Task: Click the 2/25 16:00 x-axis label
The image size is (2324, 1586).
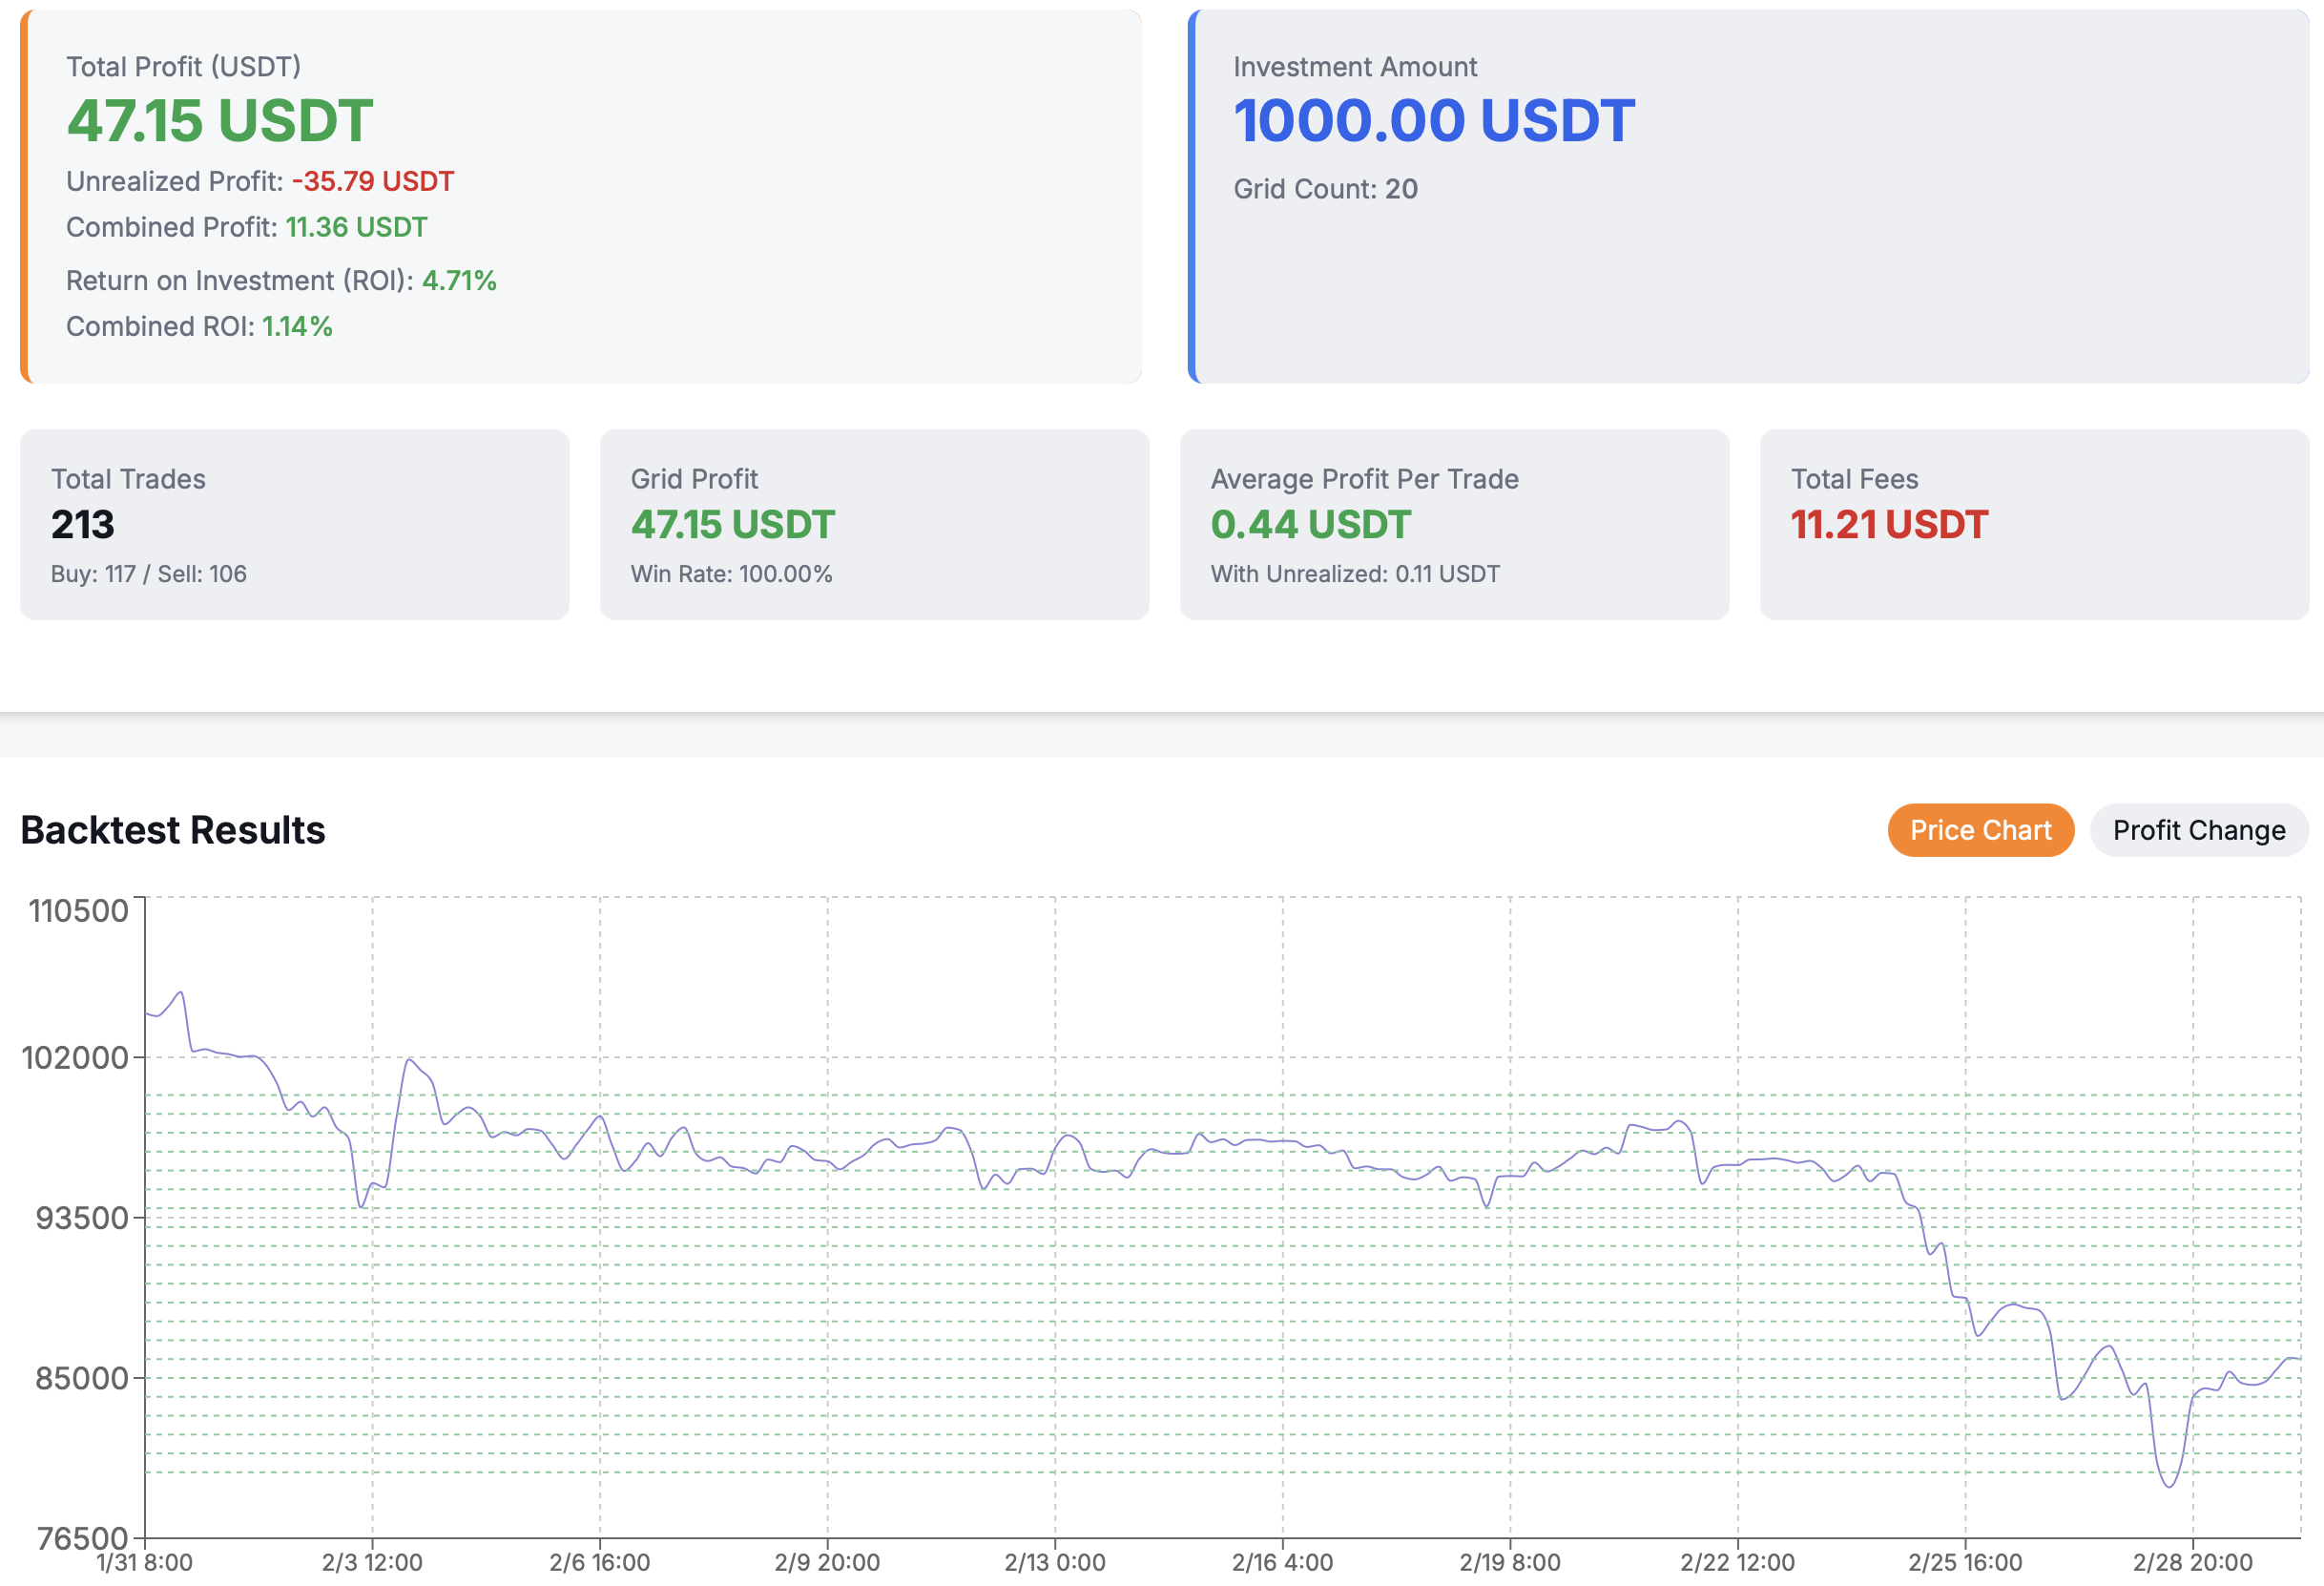Action: coord(1965,1563)
